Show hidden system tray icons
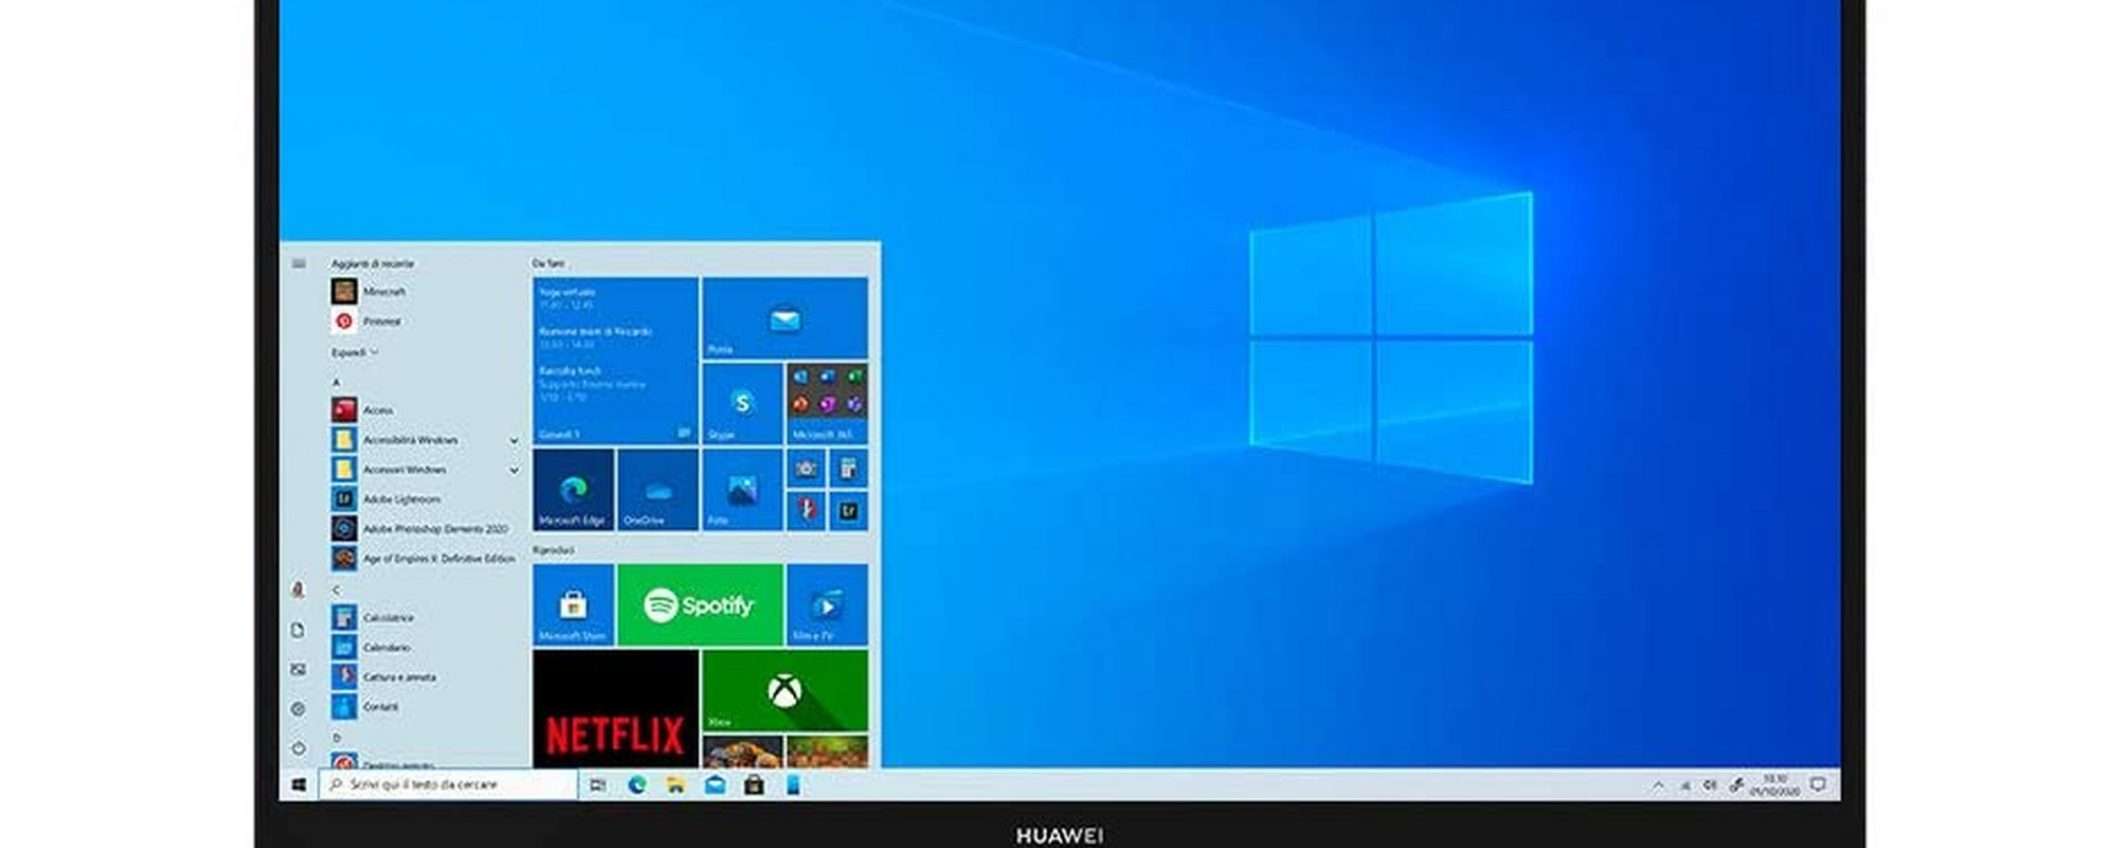Screen dimensions: 2120x848 (1658, 785)
